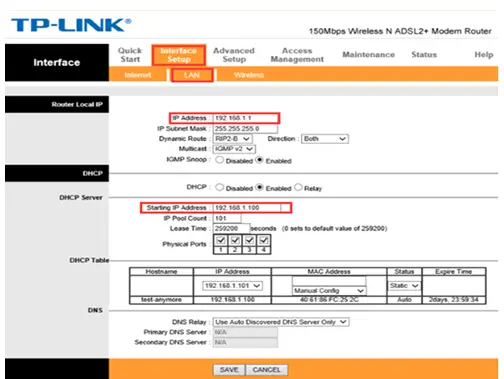This screenshot has width=504, height=379.
Task: Expand the Dynamic Route RIP2-B dropdown
Action: pos(233,139)
